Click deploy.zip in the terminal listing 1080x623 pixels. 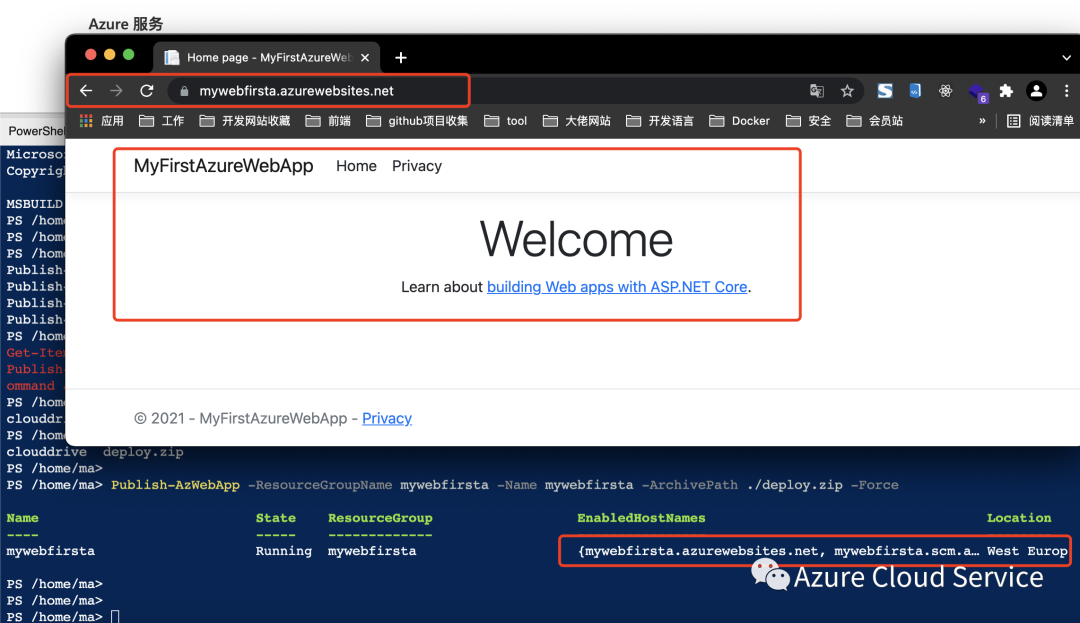143,452
